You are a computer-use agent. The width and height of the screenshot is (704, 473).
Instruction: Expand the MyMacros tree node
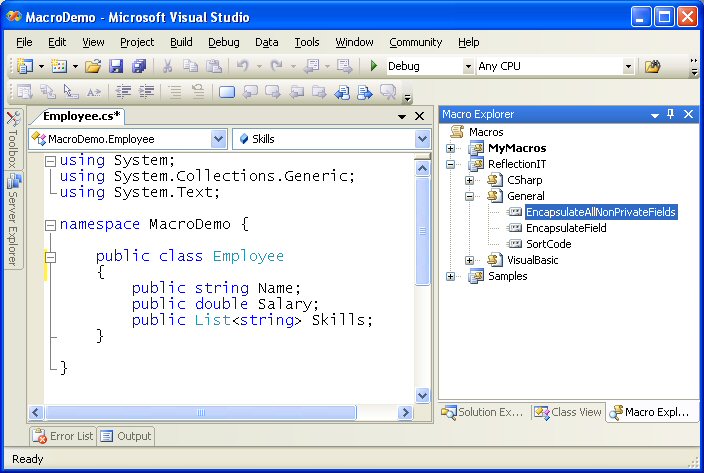pos(450,148)
